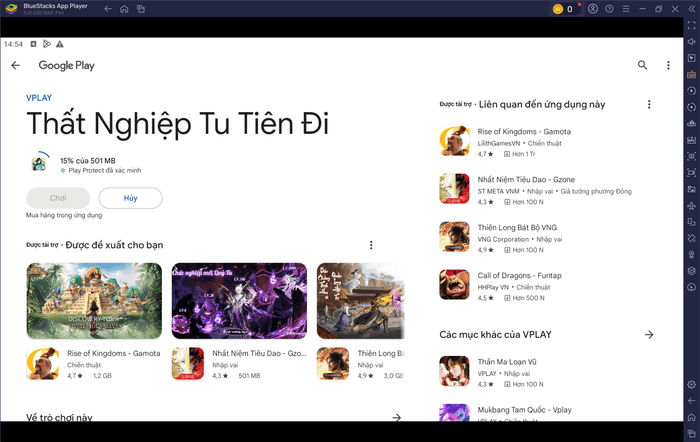Expand the Về trò chơi này section with the arrow
The height and width of the screenshot is (442, 700).
[x=396, y=417]
